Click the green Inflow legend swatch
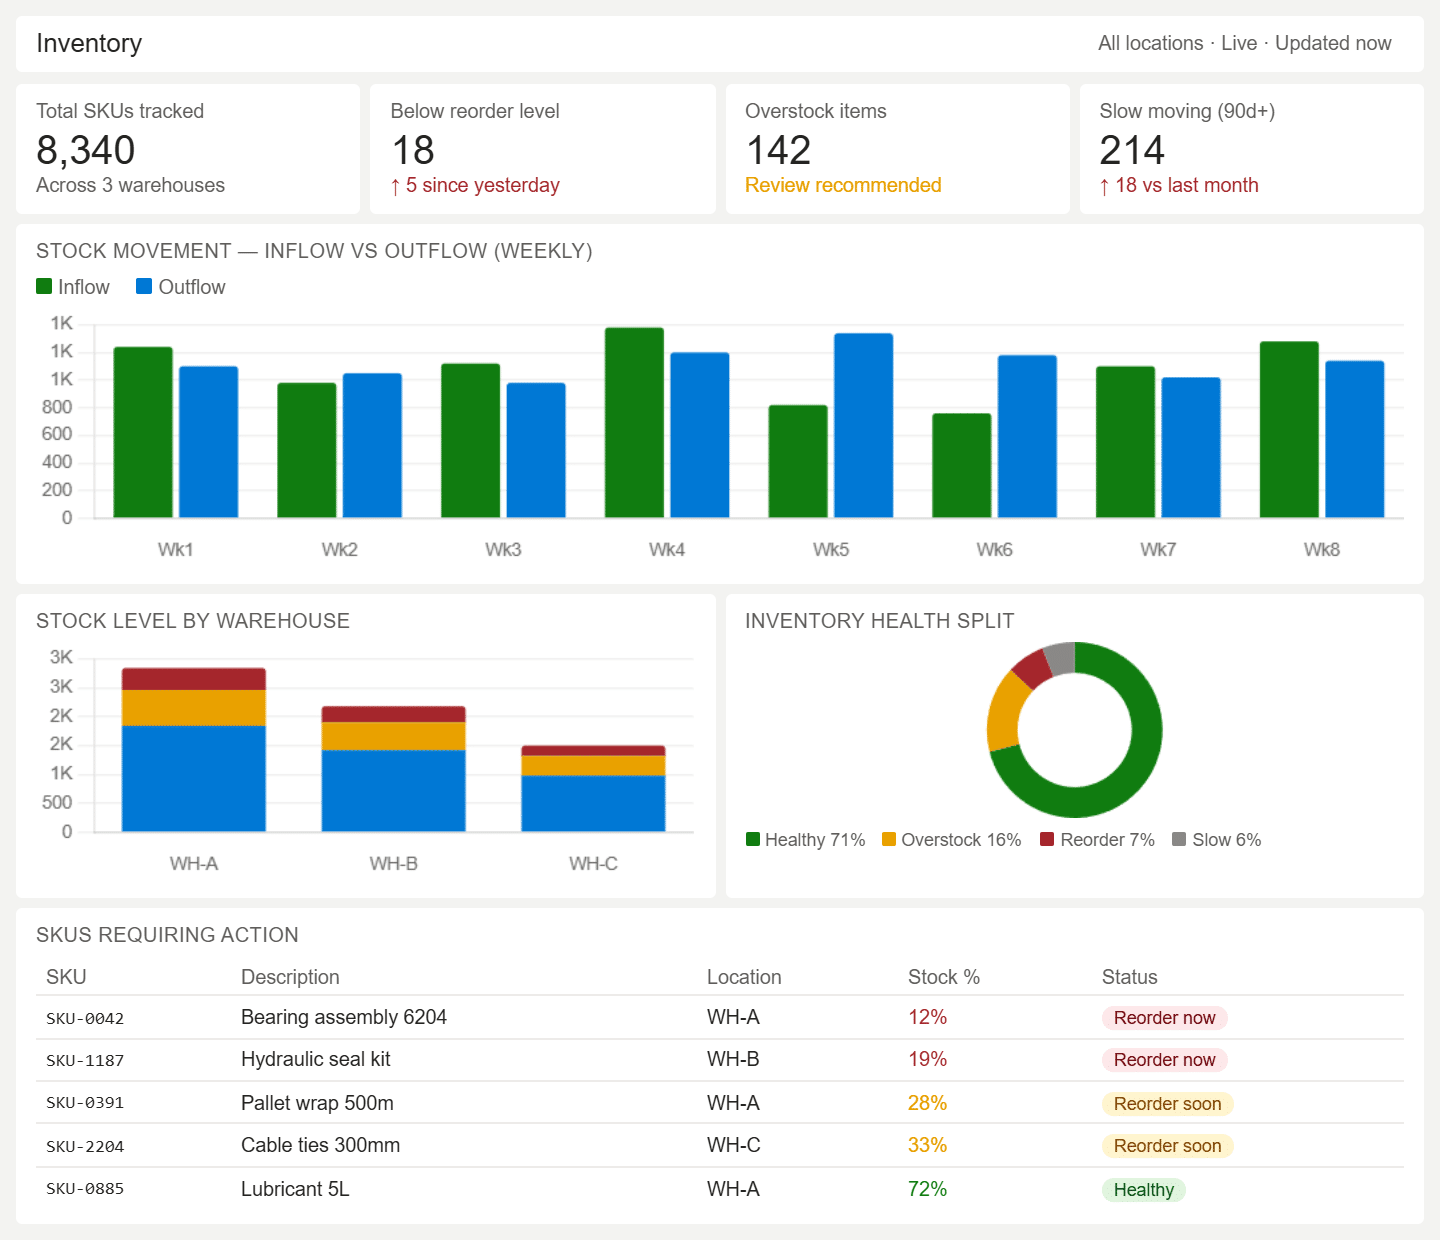 pos(44,286)
